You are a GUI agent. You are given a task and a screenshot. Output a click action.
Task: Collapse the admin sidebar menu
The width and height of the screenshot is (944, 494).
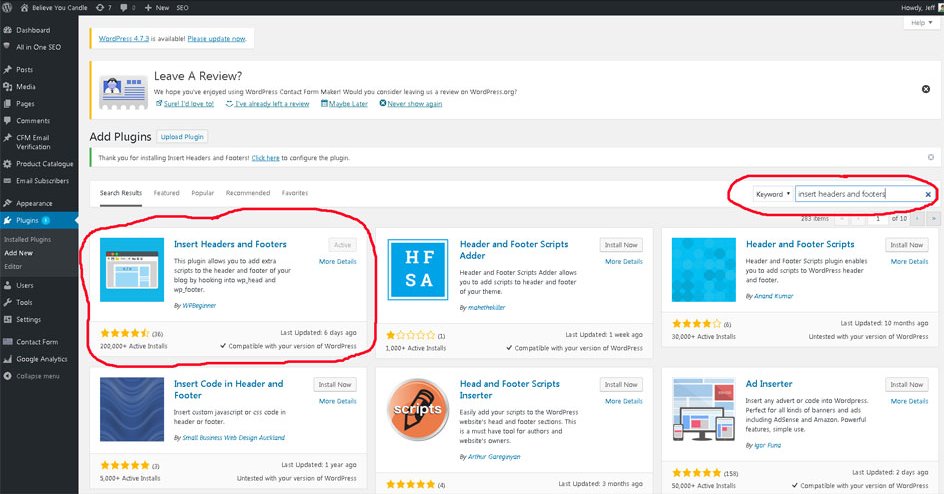click(39, 376)
